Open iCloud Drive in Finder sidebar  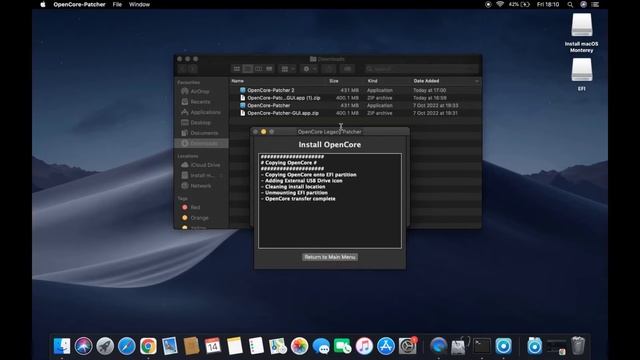pos(201,165)
